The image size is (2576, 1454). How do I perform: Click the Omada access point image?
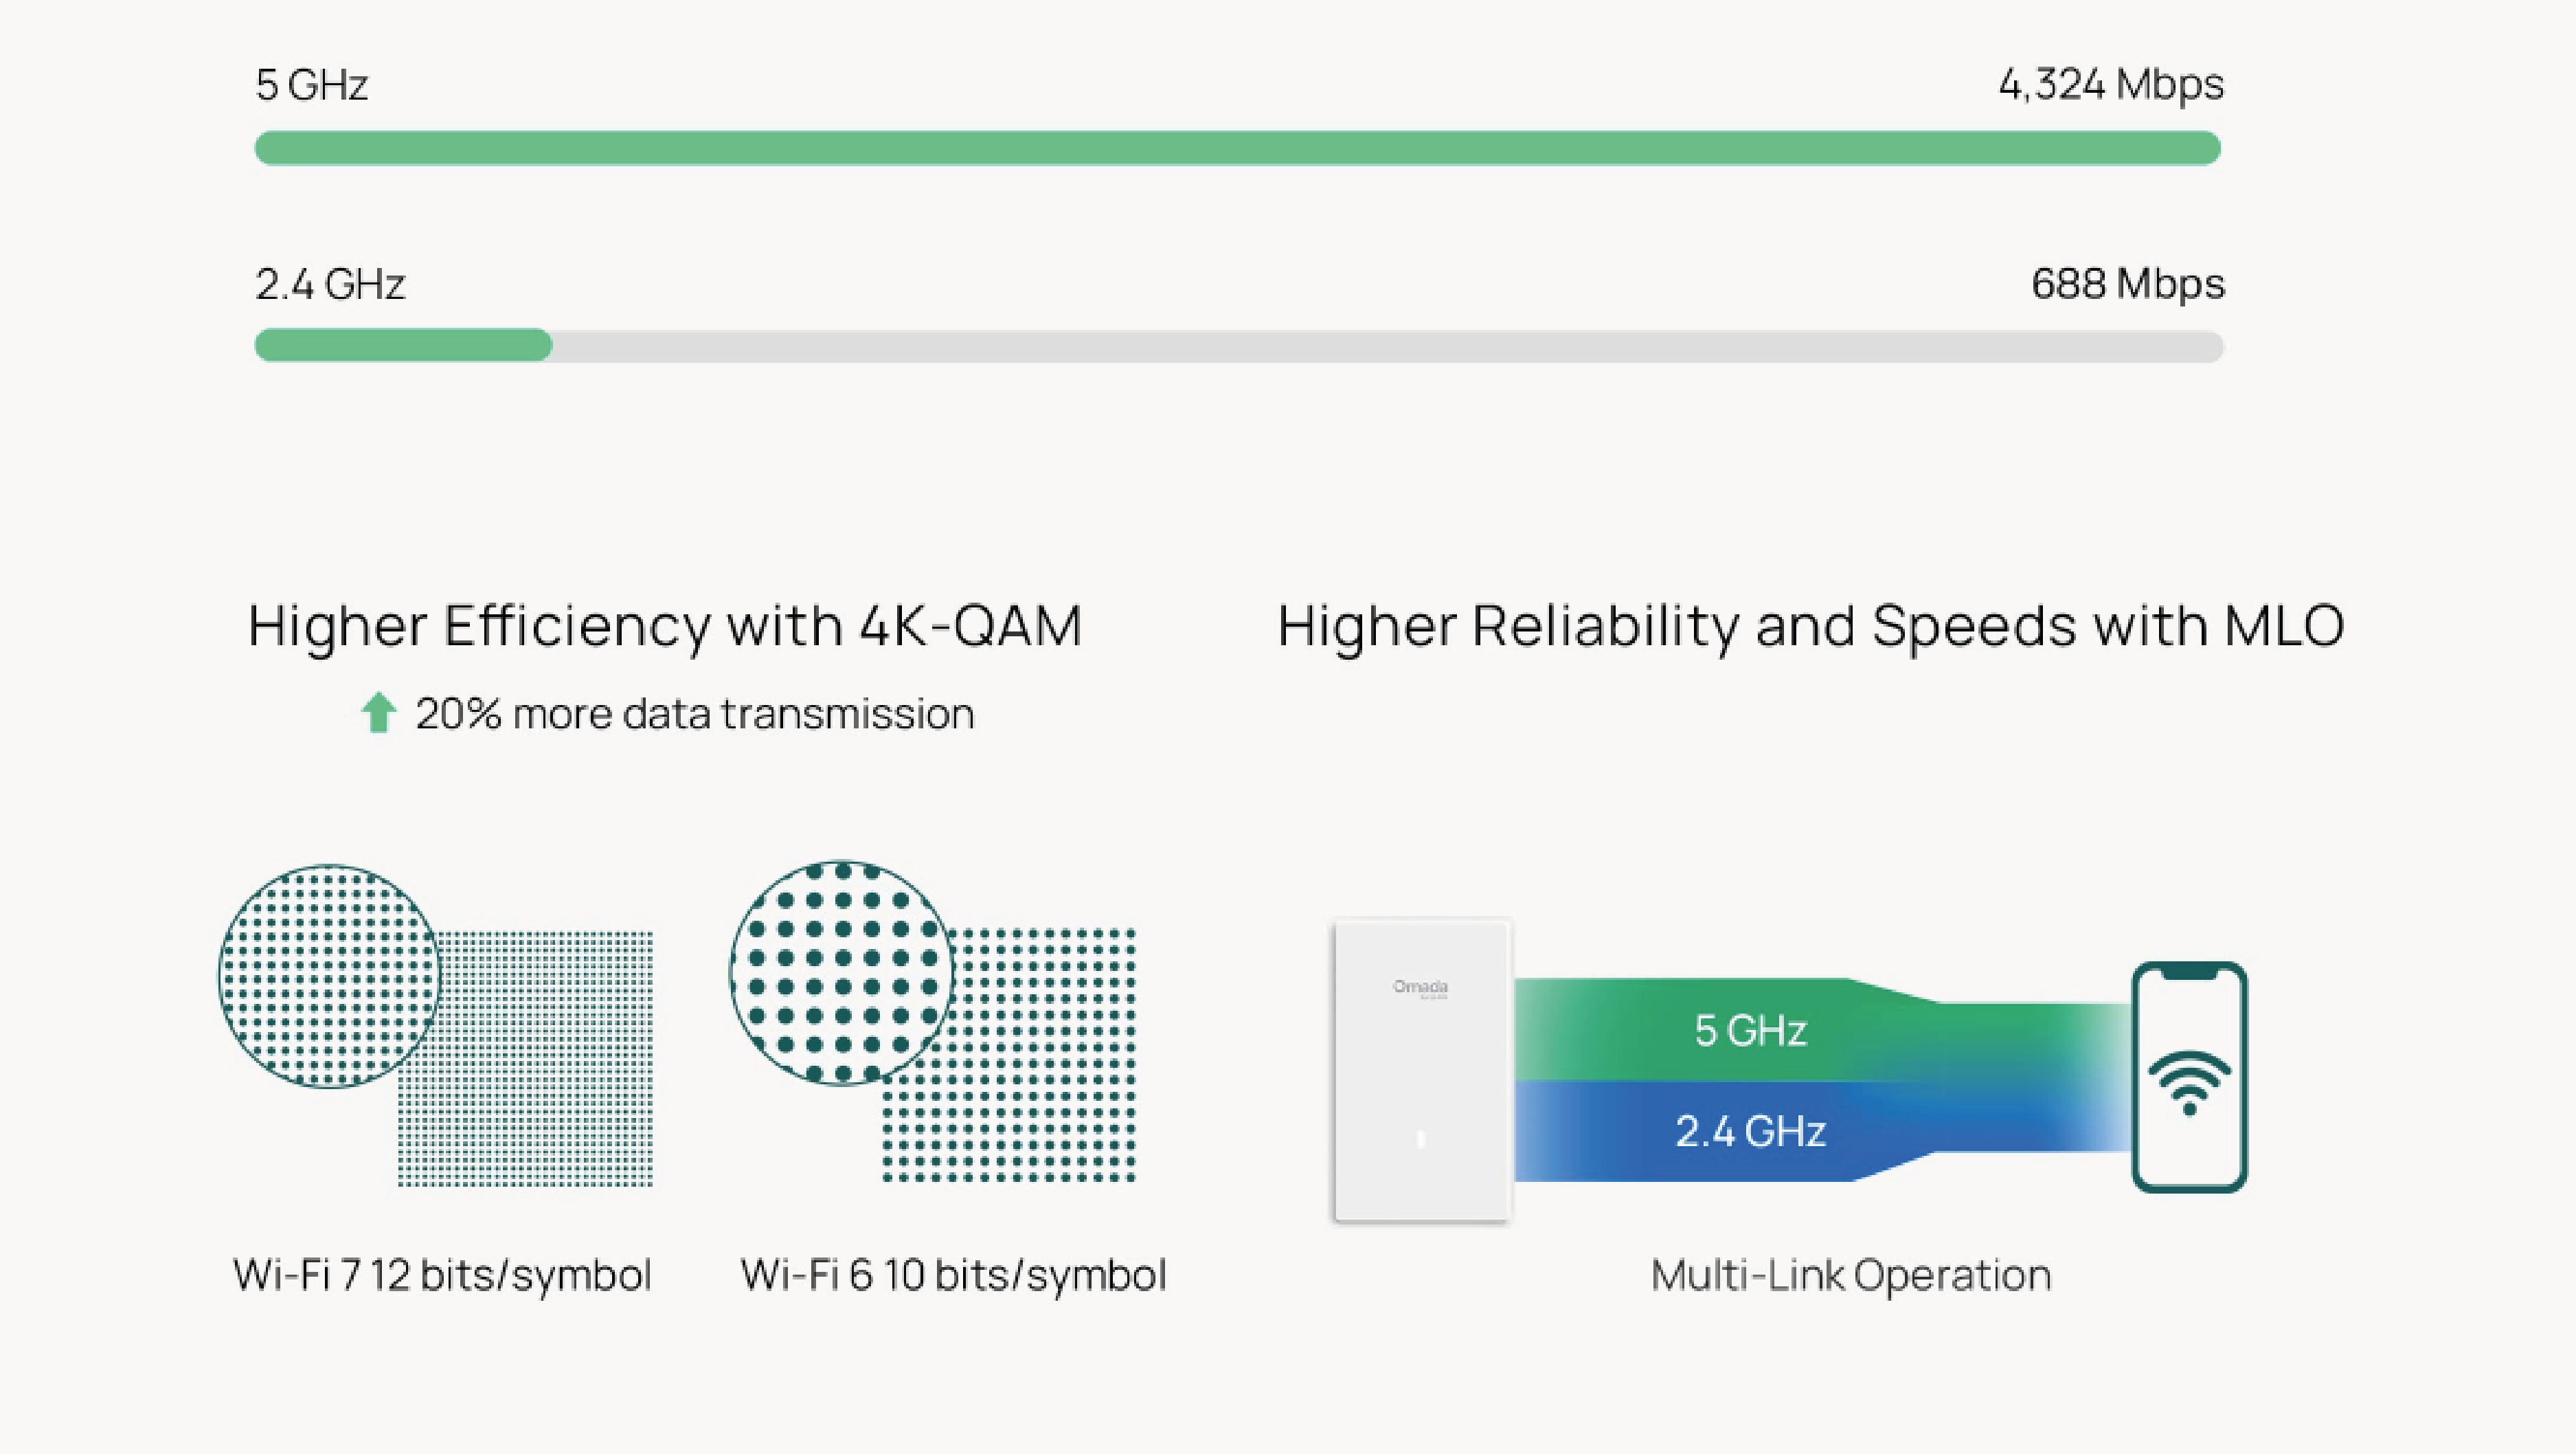(x=1421, y=1070)
